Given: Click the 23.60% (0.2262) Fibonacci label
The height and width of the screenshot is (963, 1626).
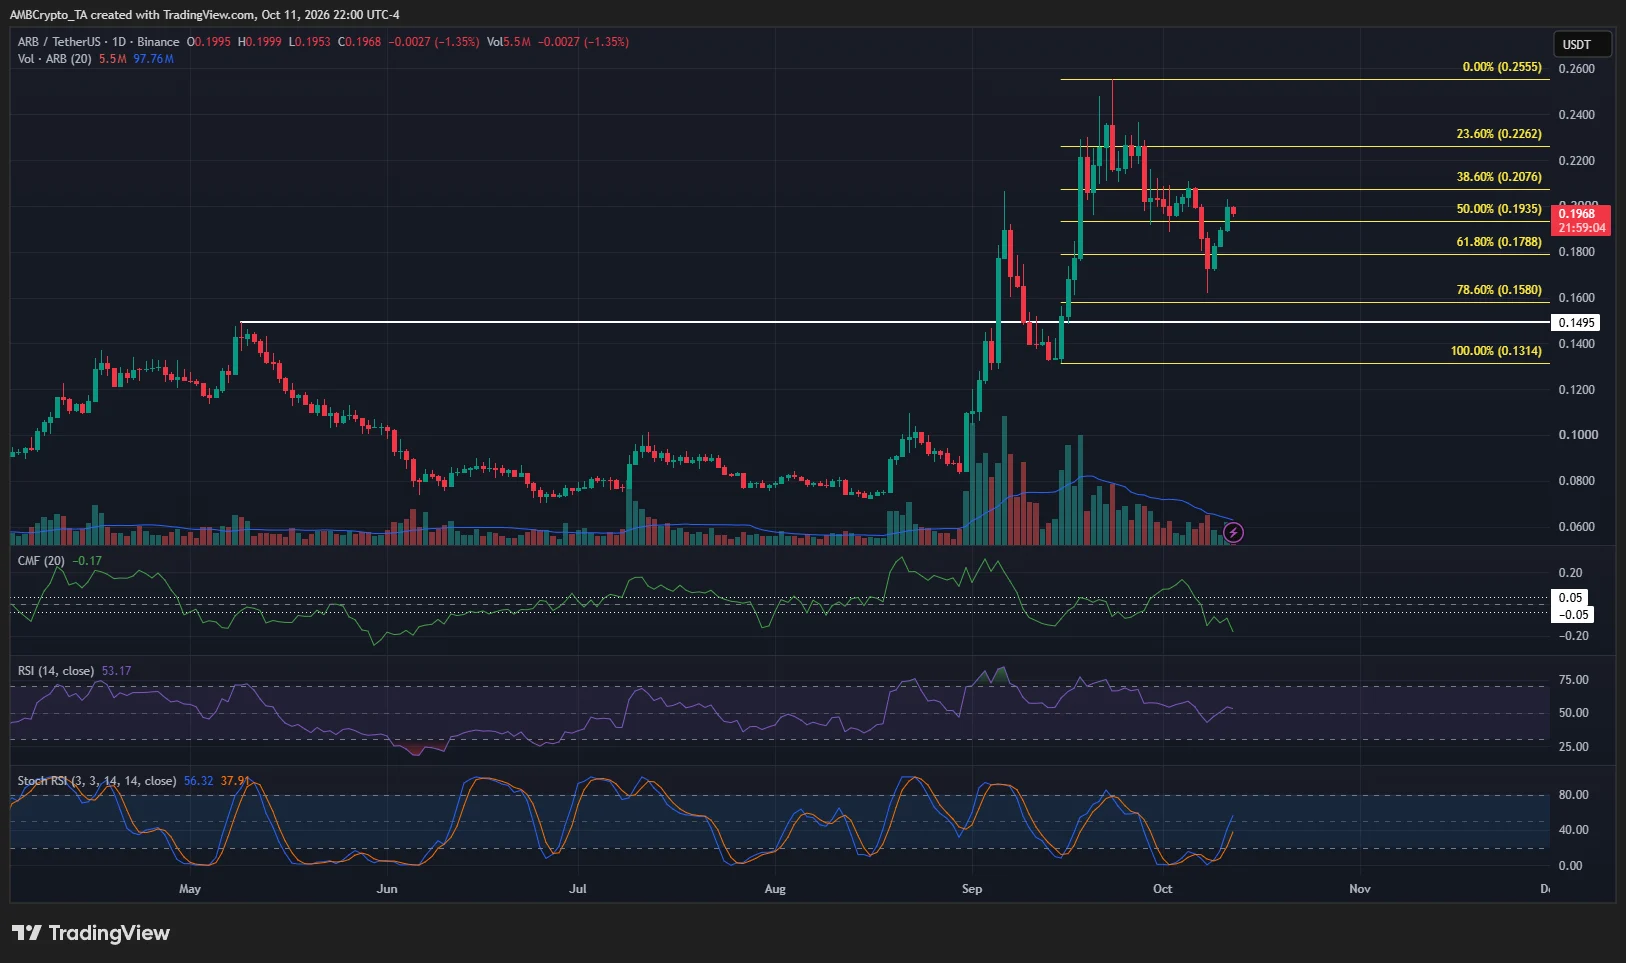Looking at the screenshot, I should (x=1499, y=134).
